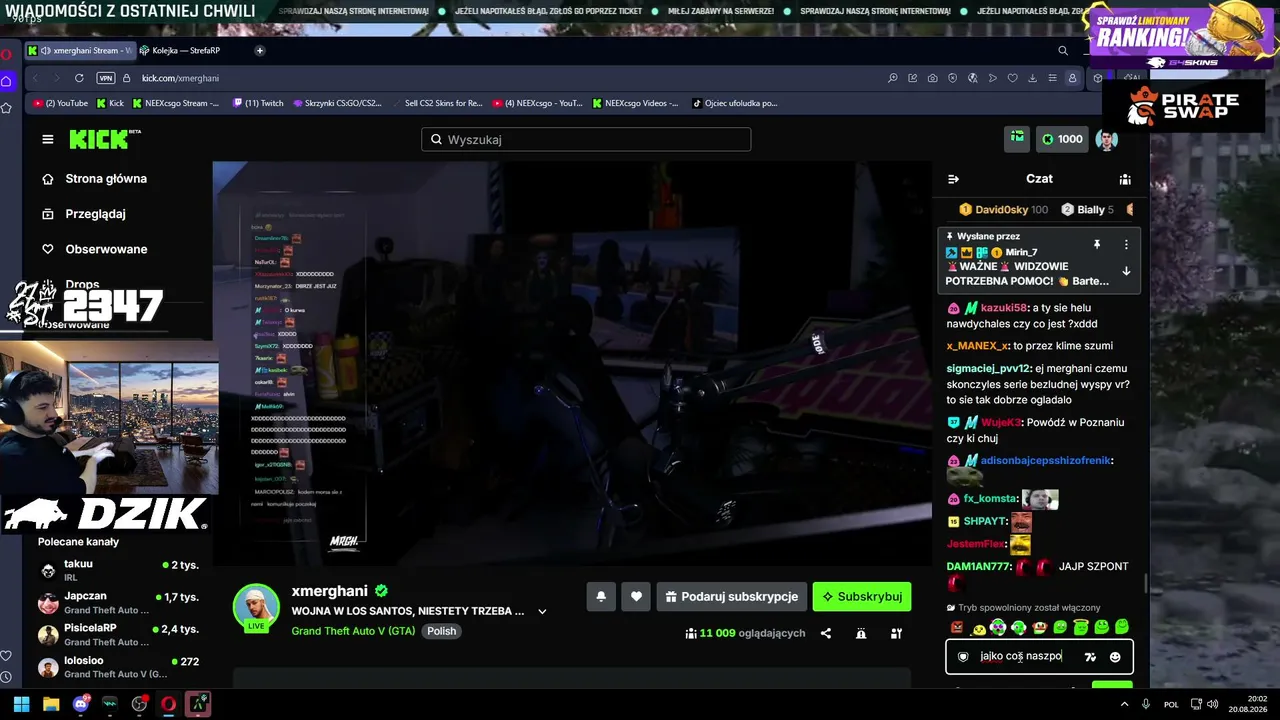
Task: Click chat username adisonbajcepsshizofrenik
Action: (x=1046, y=461)
